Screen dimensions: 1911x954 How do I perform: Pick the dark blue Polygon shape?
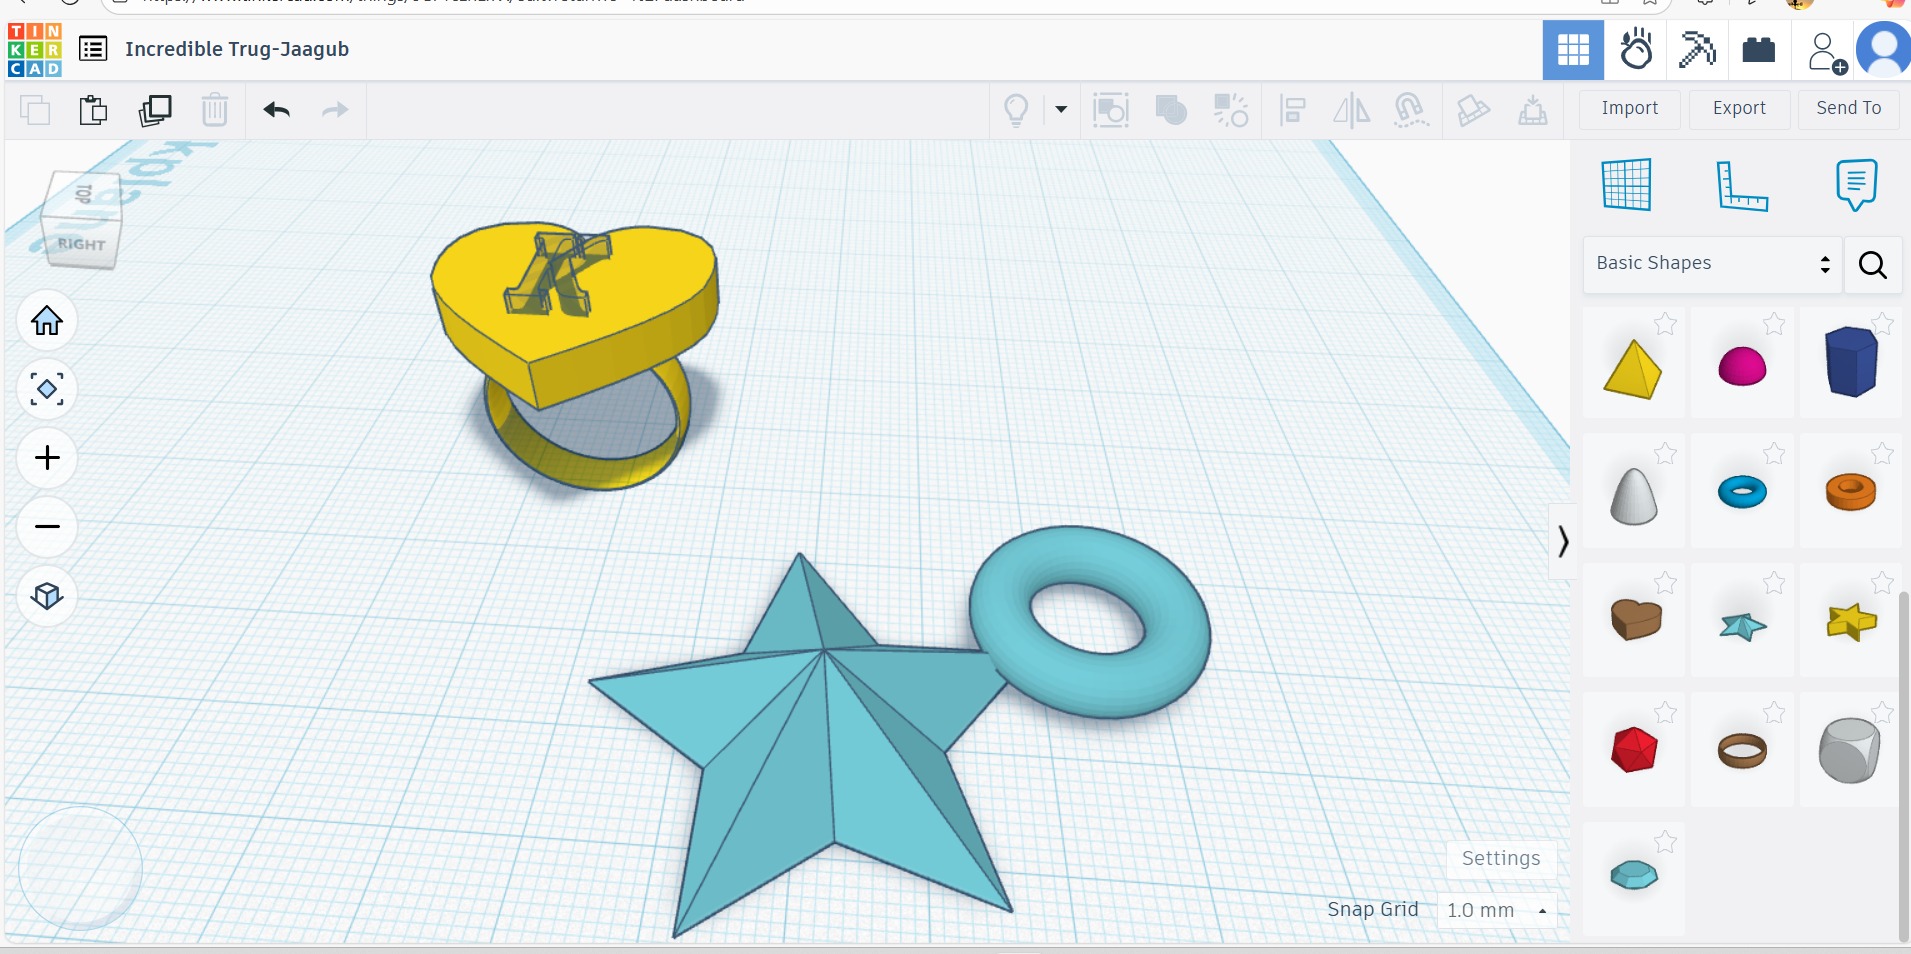point(1851,362)
